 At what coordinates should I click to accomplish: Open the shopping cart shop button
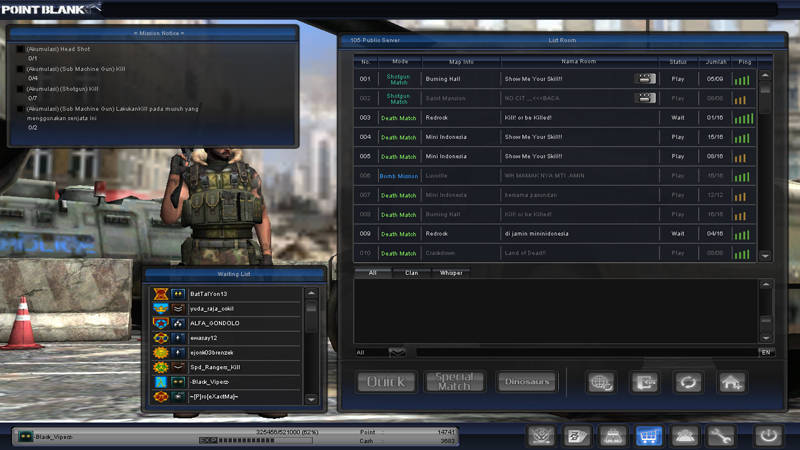[x=648, y=436]
